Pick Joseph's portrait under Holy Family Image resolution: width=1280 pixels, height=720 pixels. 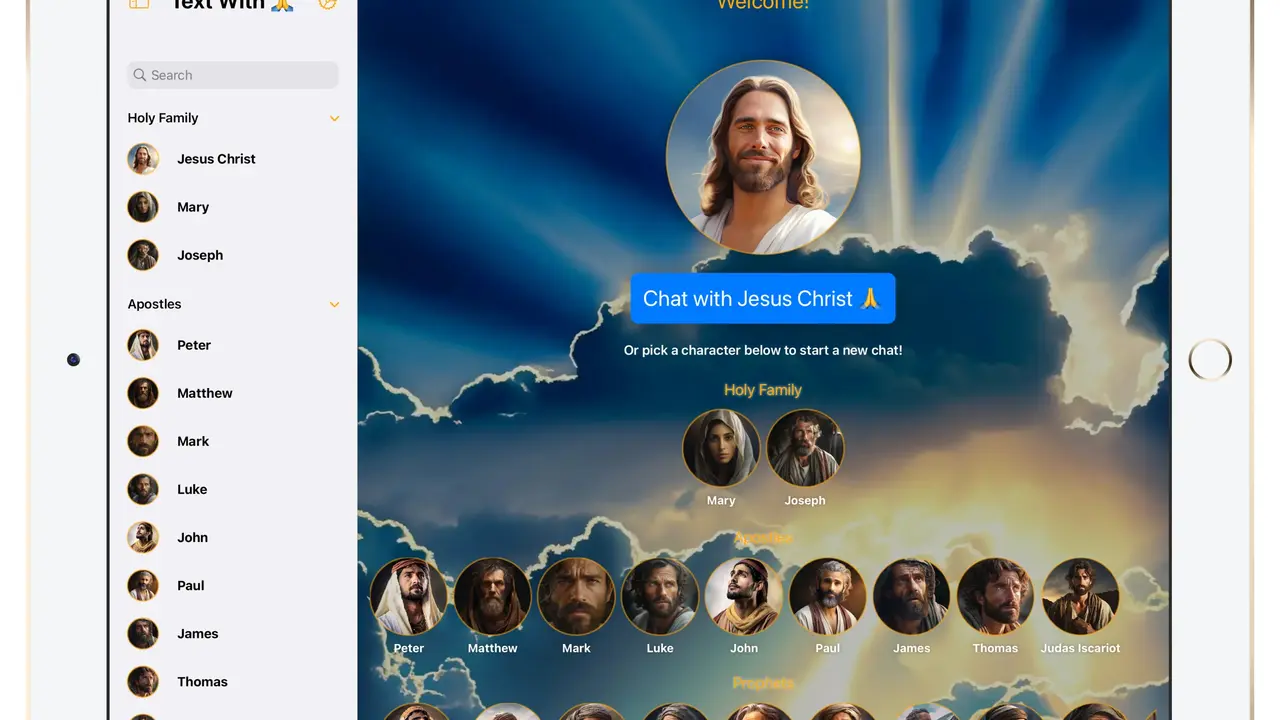coord(805,448)
